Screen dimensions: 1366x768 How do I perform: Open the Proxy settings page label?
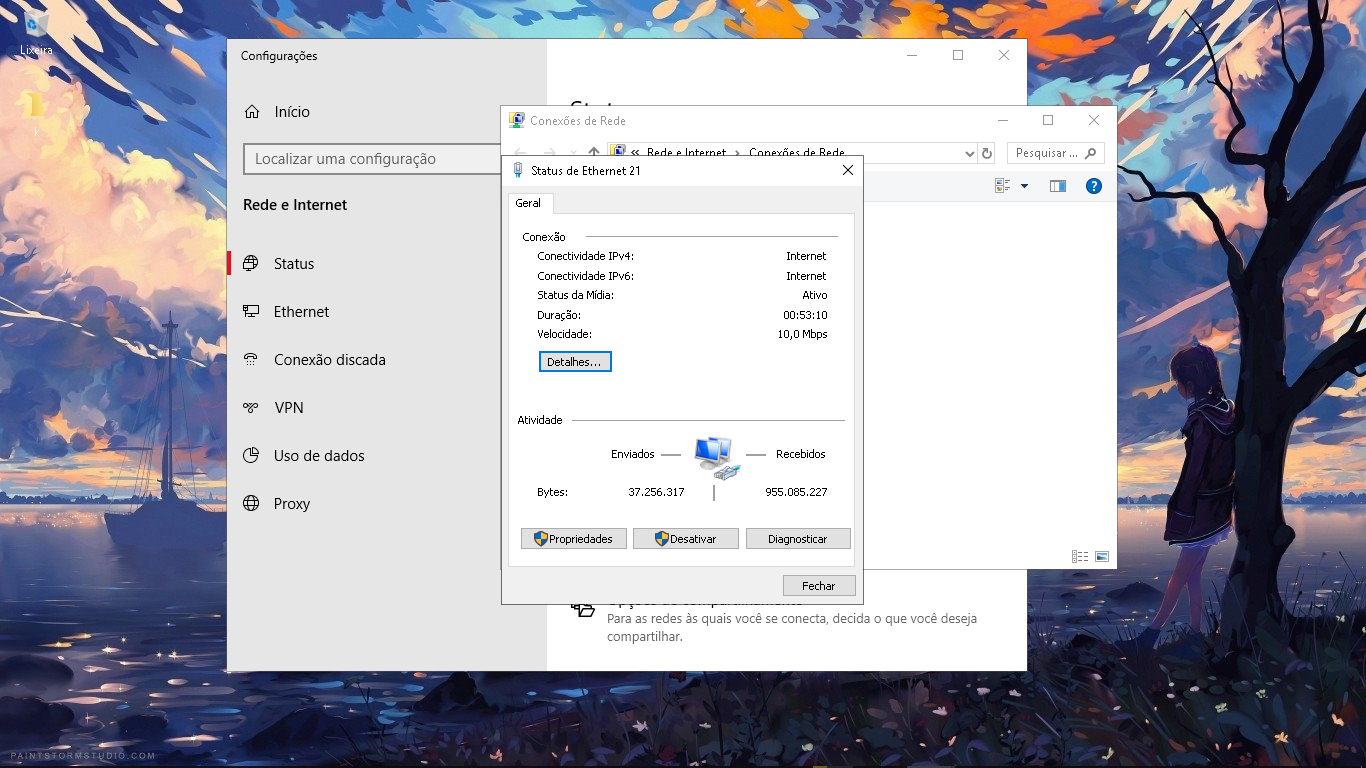coord(292,504)
